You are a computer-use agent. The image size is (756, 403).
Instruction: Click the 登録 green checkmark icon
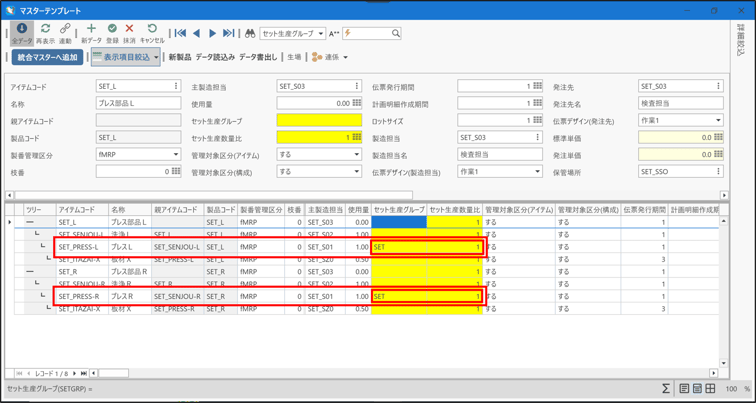[x=112, y=30]
